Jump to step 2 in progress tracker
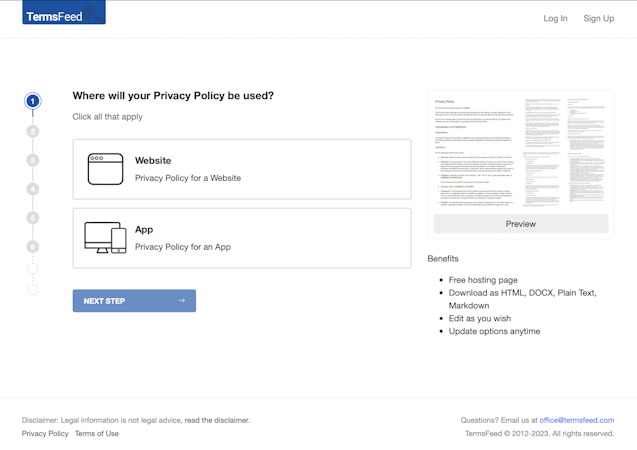637x450 pixels. [x=33, y=131]
